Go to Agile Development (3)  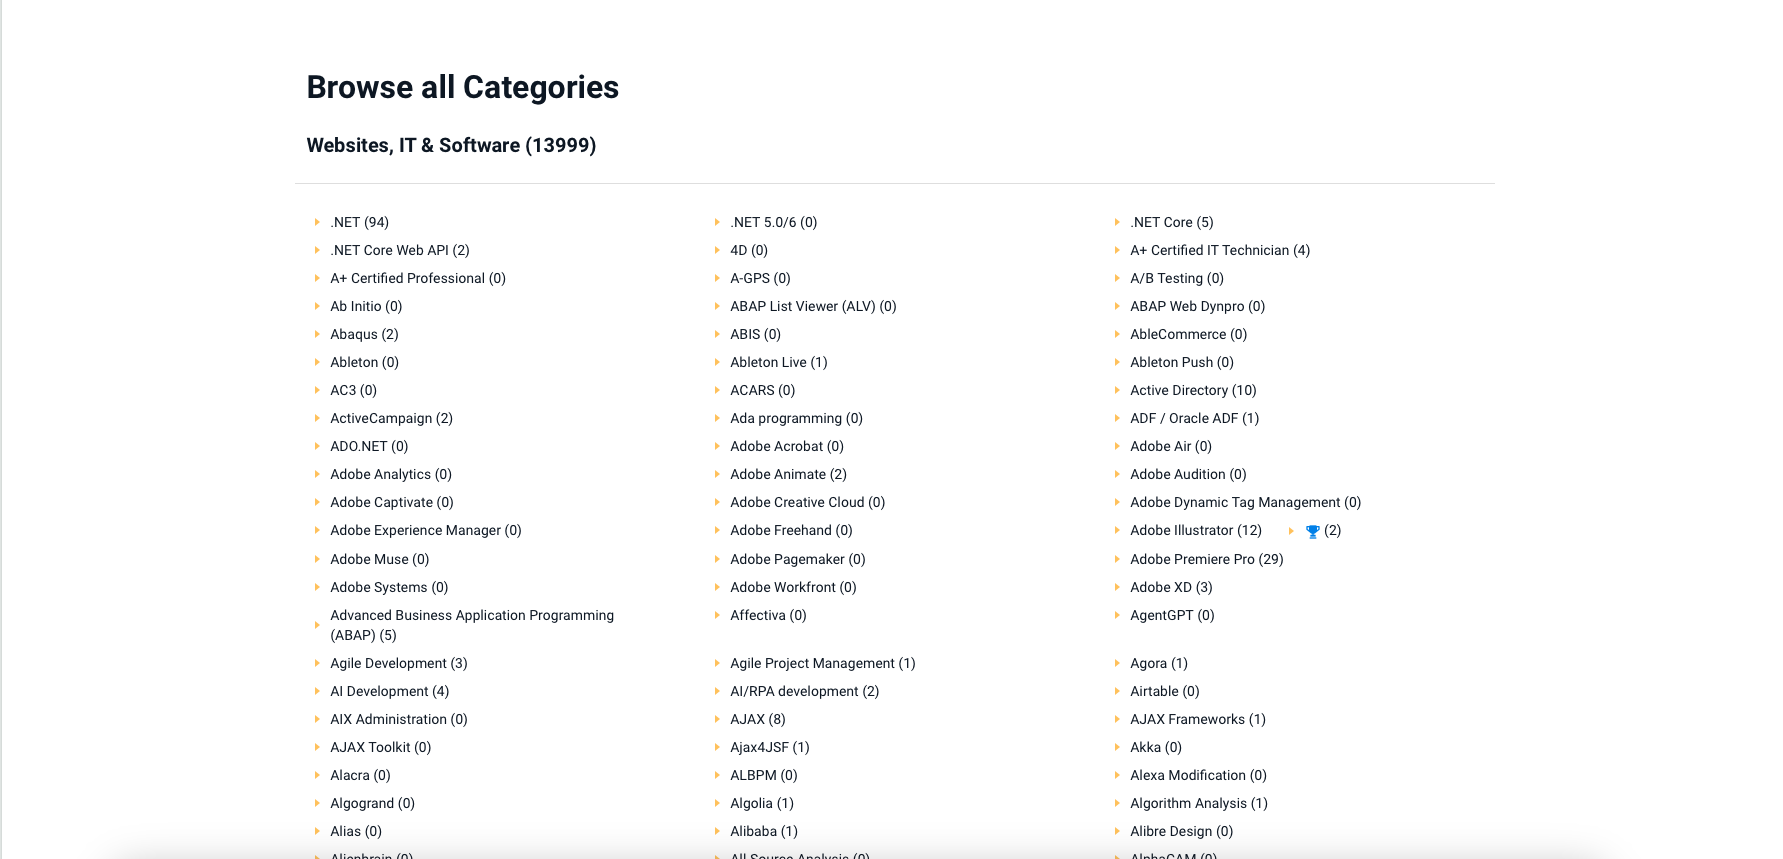tap(398, 663)
